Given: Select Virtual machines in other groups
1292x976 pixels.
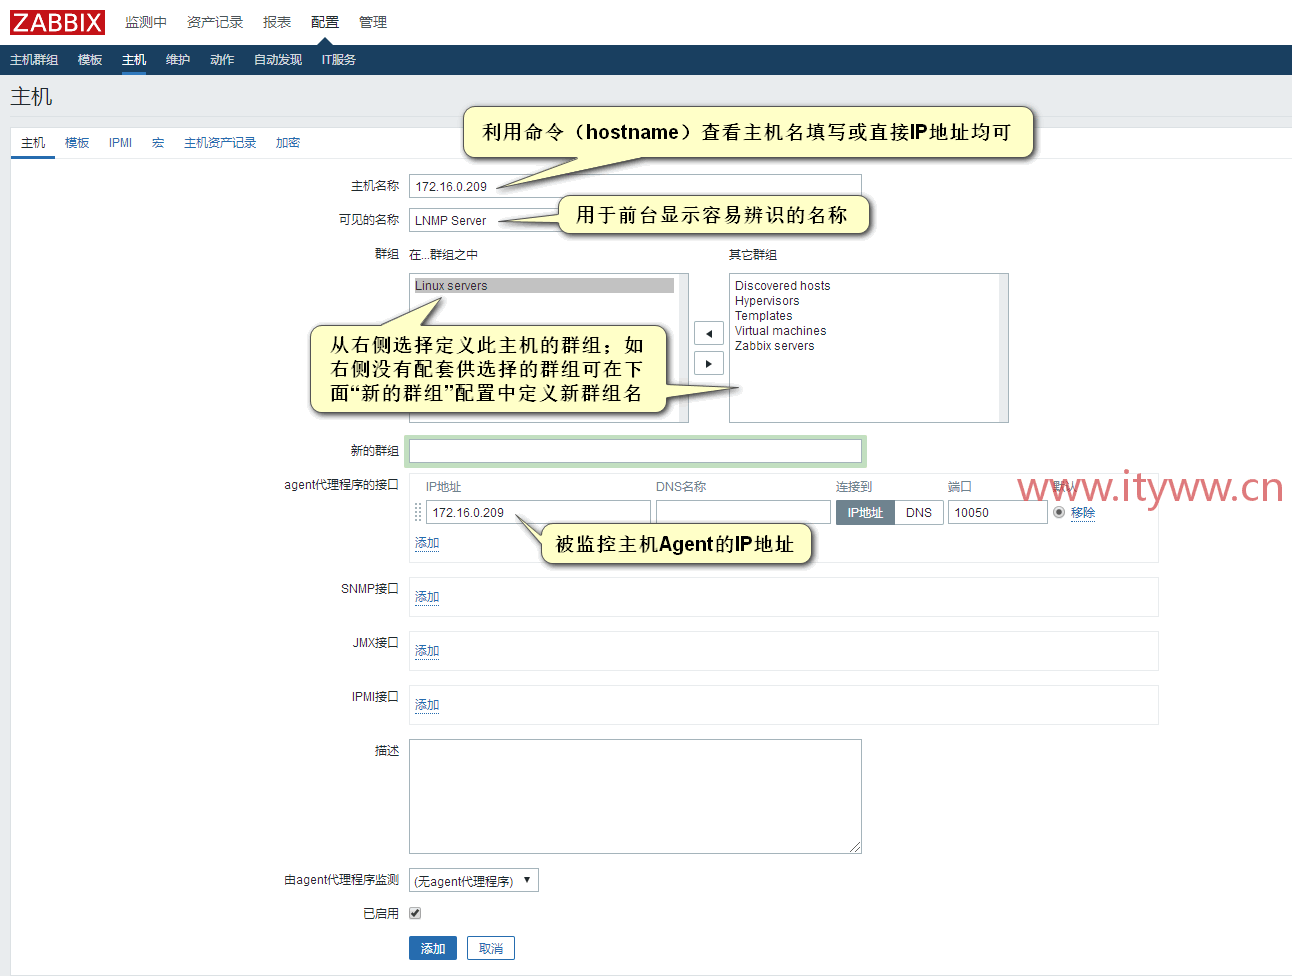Looking at the screenshot, I should coord(780,331).
